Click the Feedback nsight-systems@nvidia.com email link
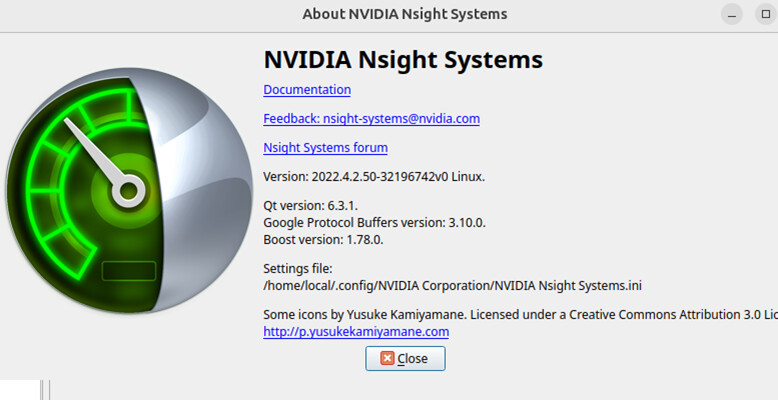This screenshot has height=400, width=778. point(371,119)
